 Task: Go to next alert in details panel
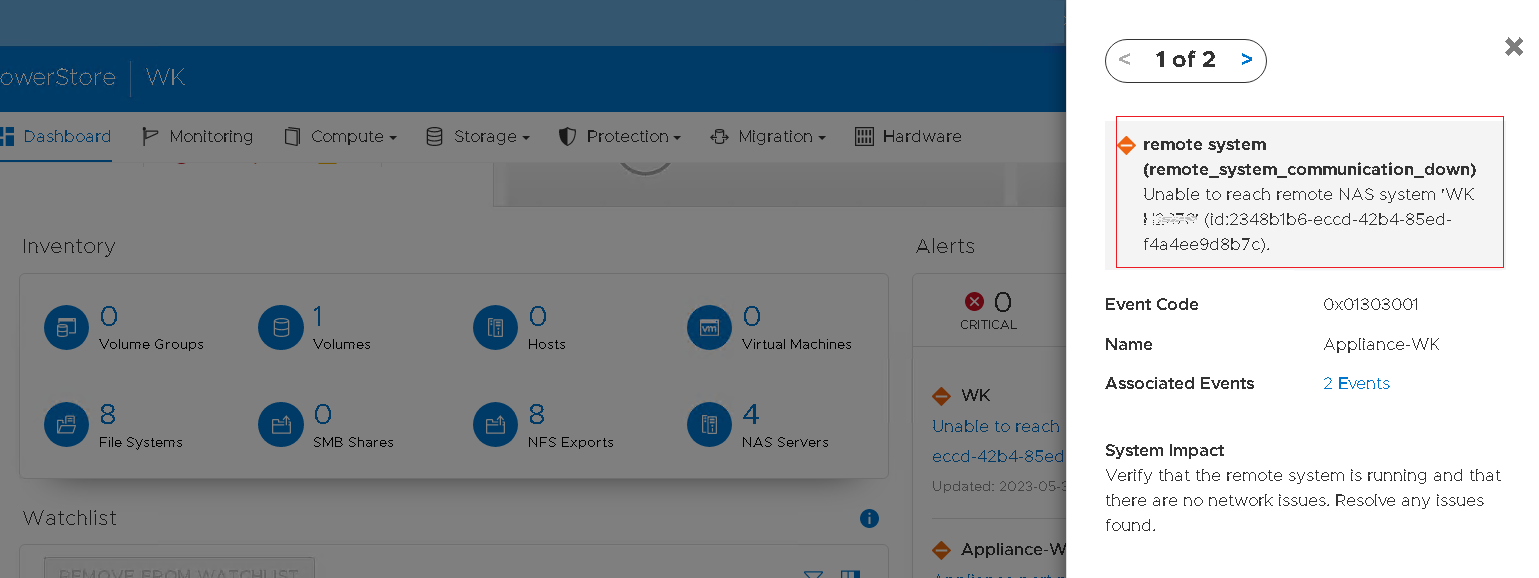[x=1246, y=59]
